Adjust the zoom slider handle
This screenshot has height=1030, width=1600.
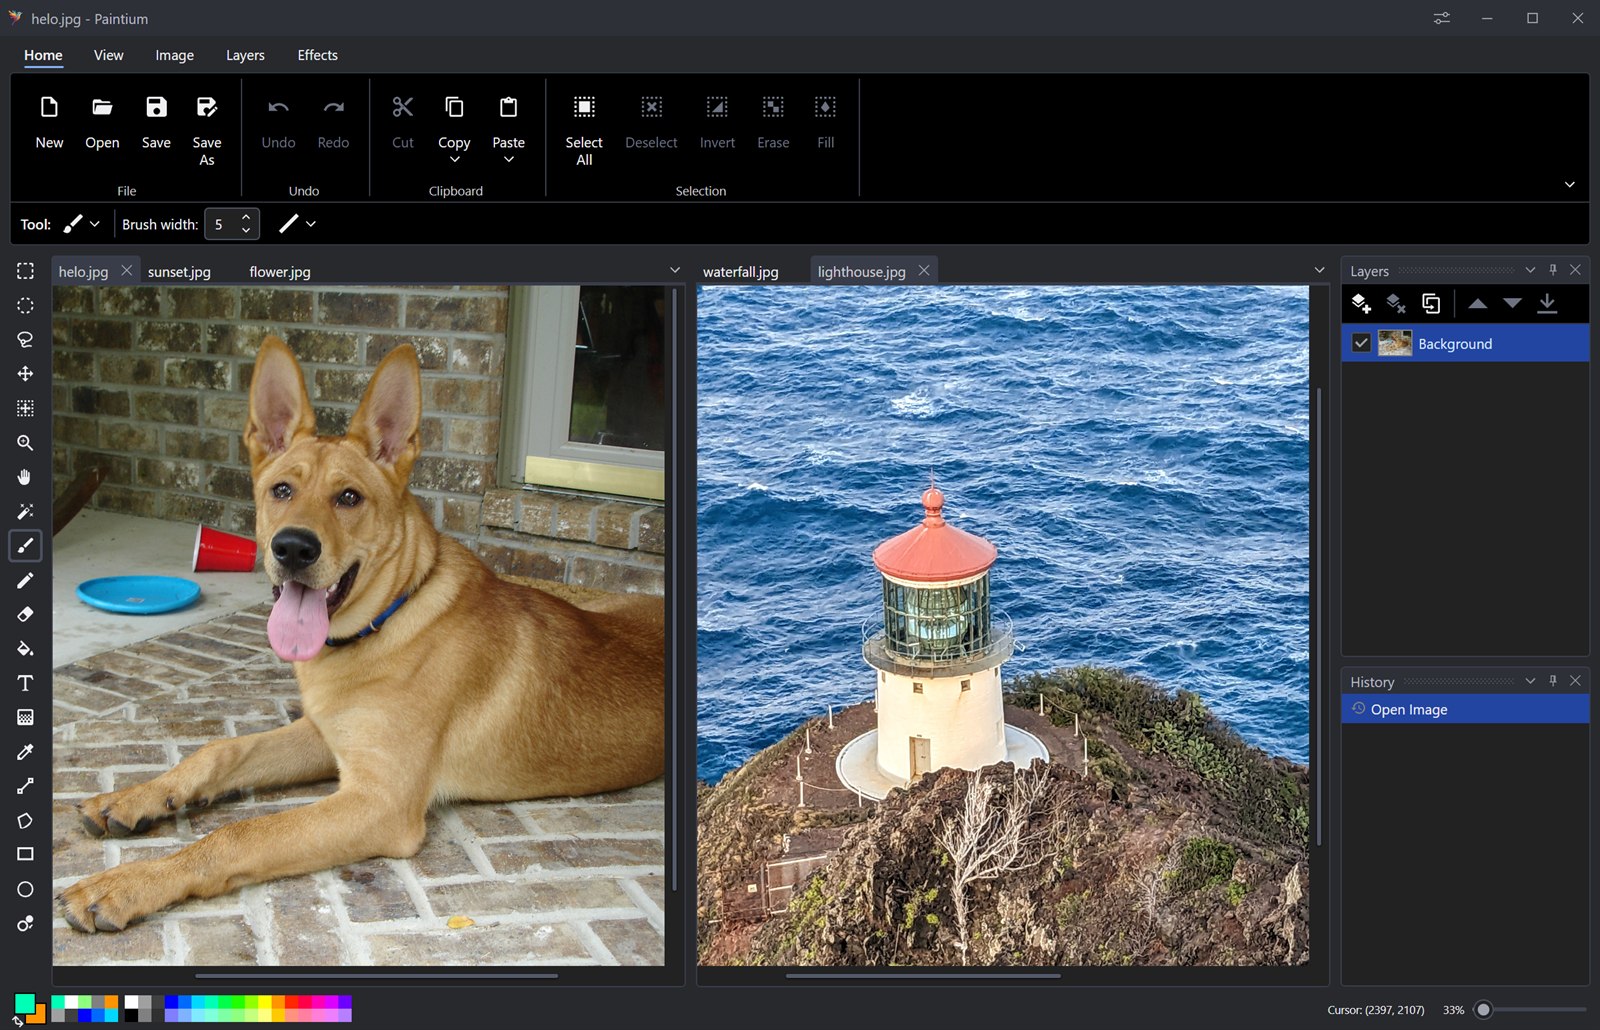point(1484,1010)
